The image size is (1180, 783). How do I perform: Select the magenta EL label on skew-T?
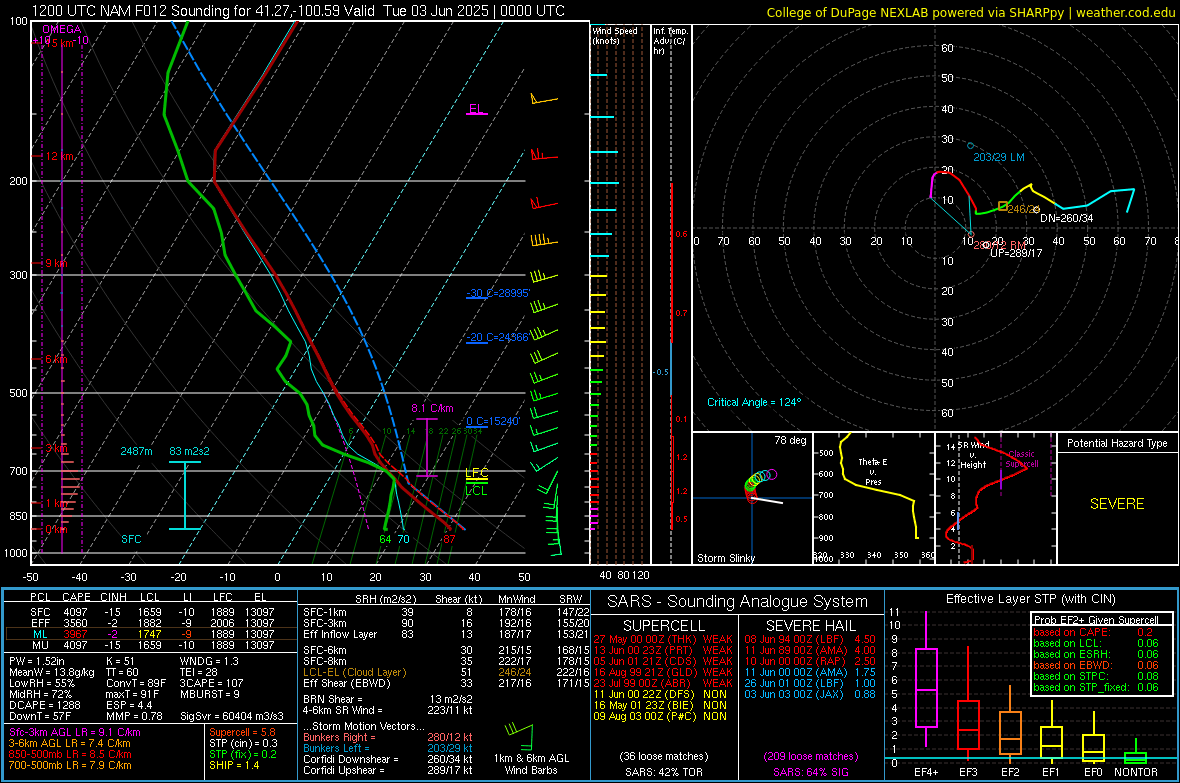click(476, 108)
